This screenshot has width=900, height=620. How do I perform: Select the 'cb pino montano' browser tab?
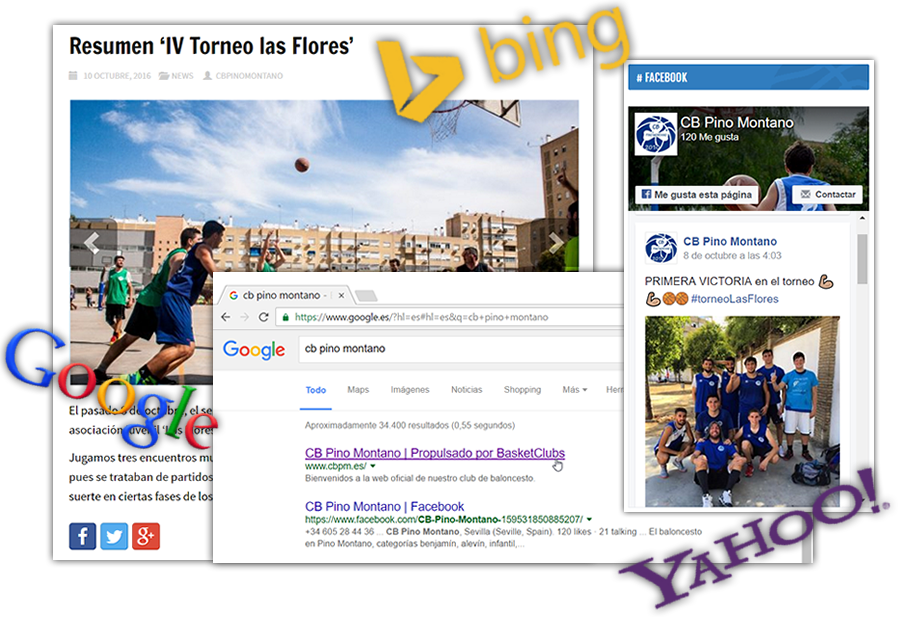(285, 295)
